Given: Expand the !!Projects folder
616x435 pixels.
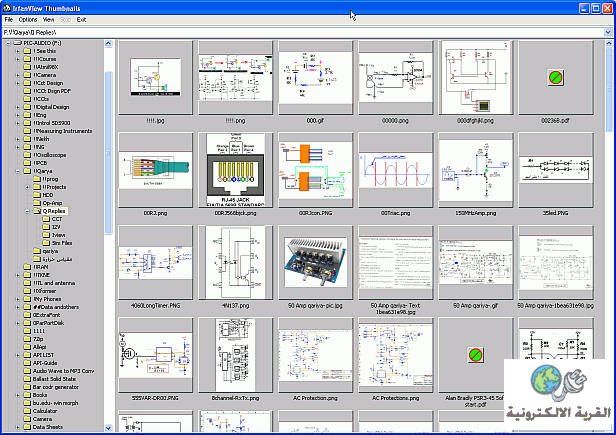Looking at the screenshot, I should [27, 187].
